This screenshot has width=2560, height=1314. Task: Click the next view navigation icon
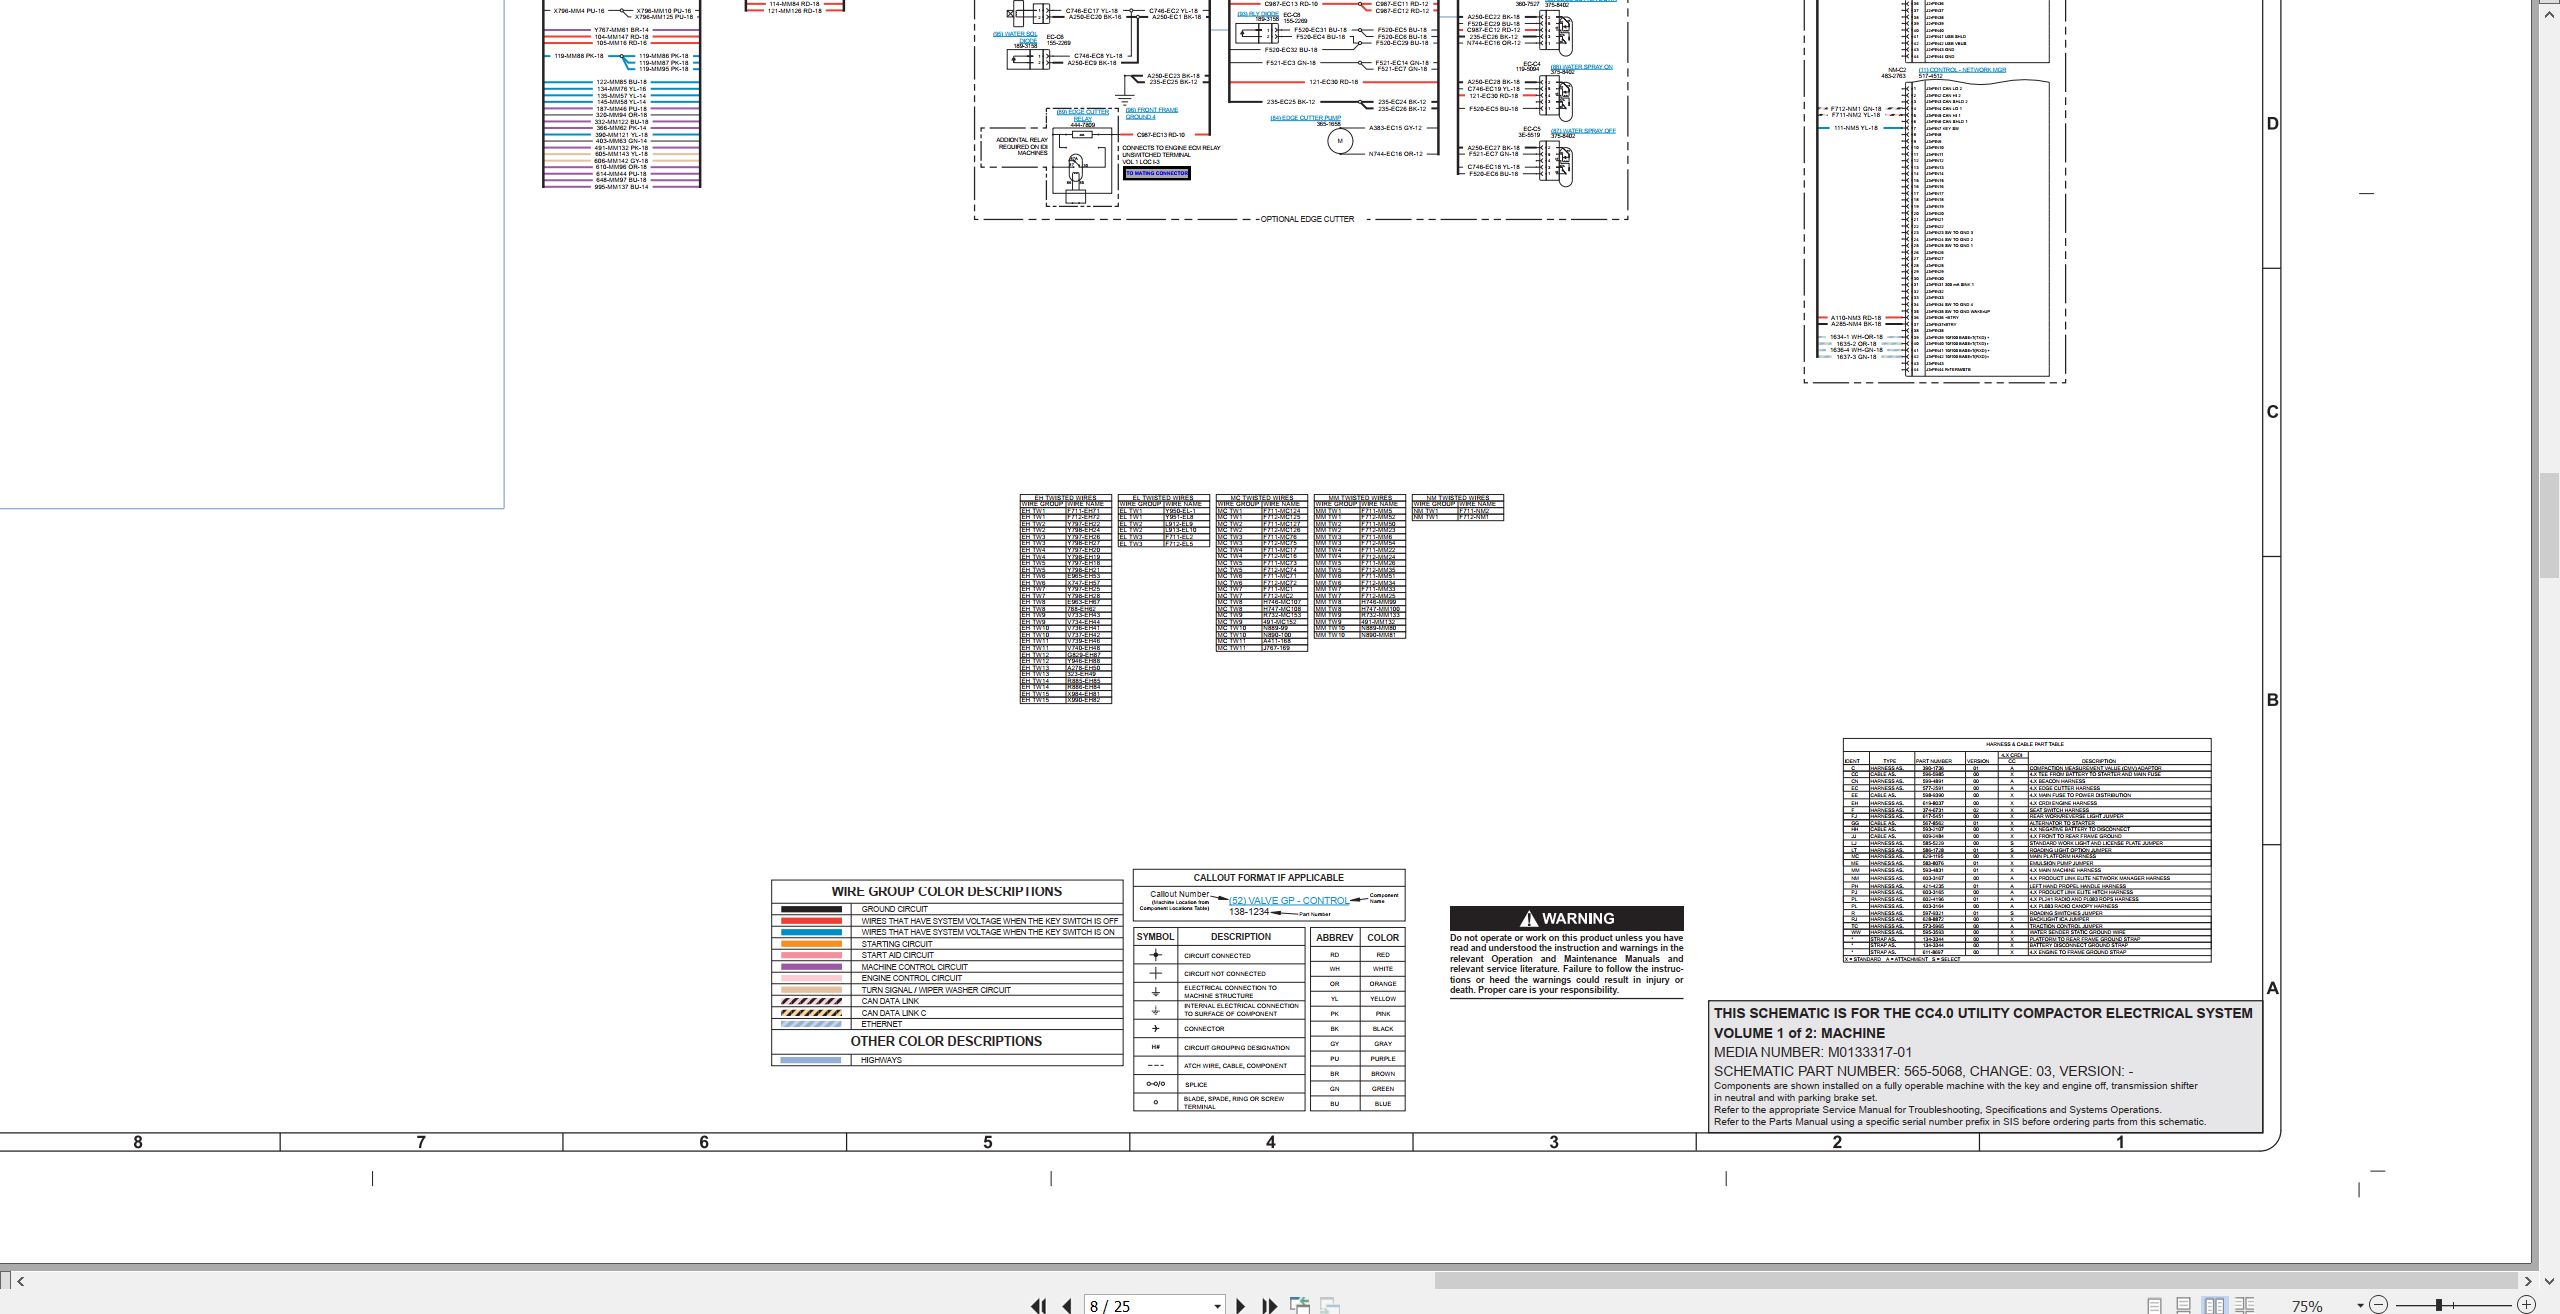1330,1305
